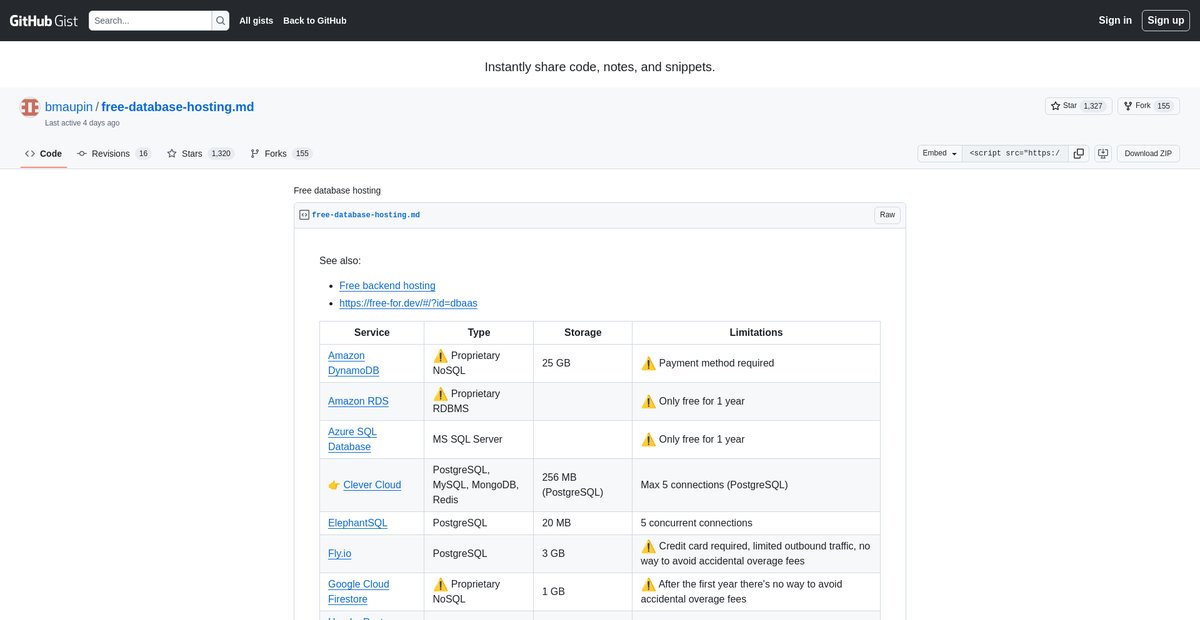Screen dimensions: 1200x620
Task: Click Sign in
Action: pos(1115,20)
